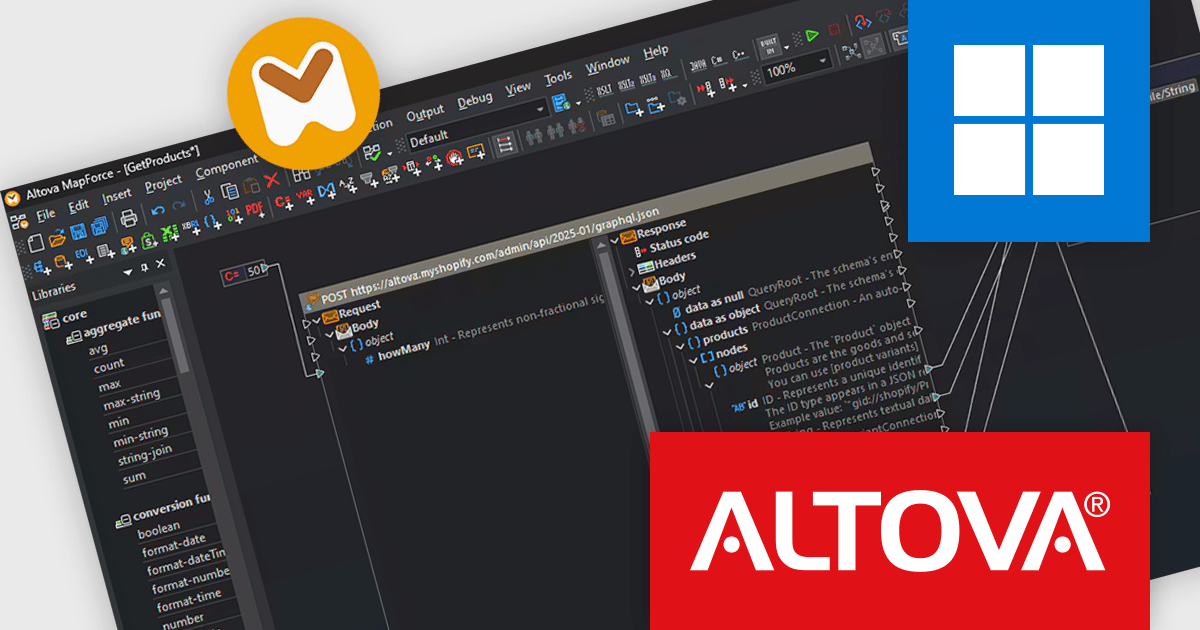Open the Debug menu
This screenshot has width=1200, height=630.
[475, 100]
